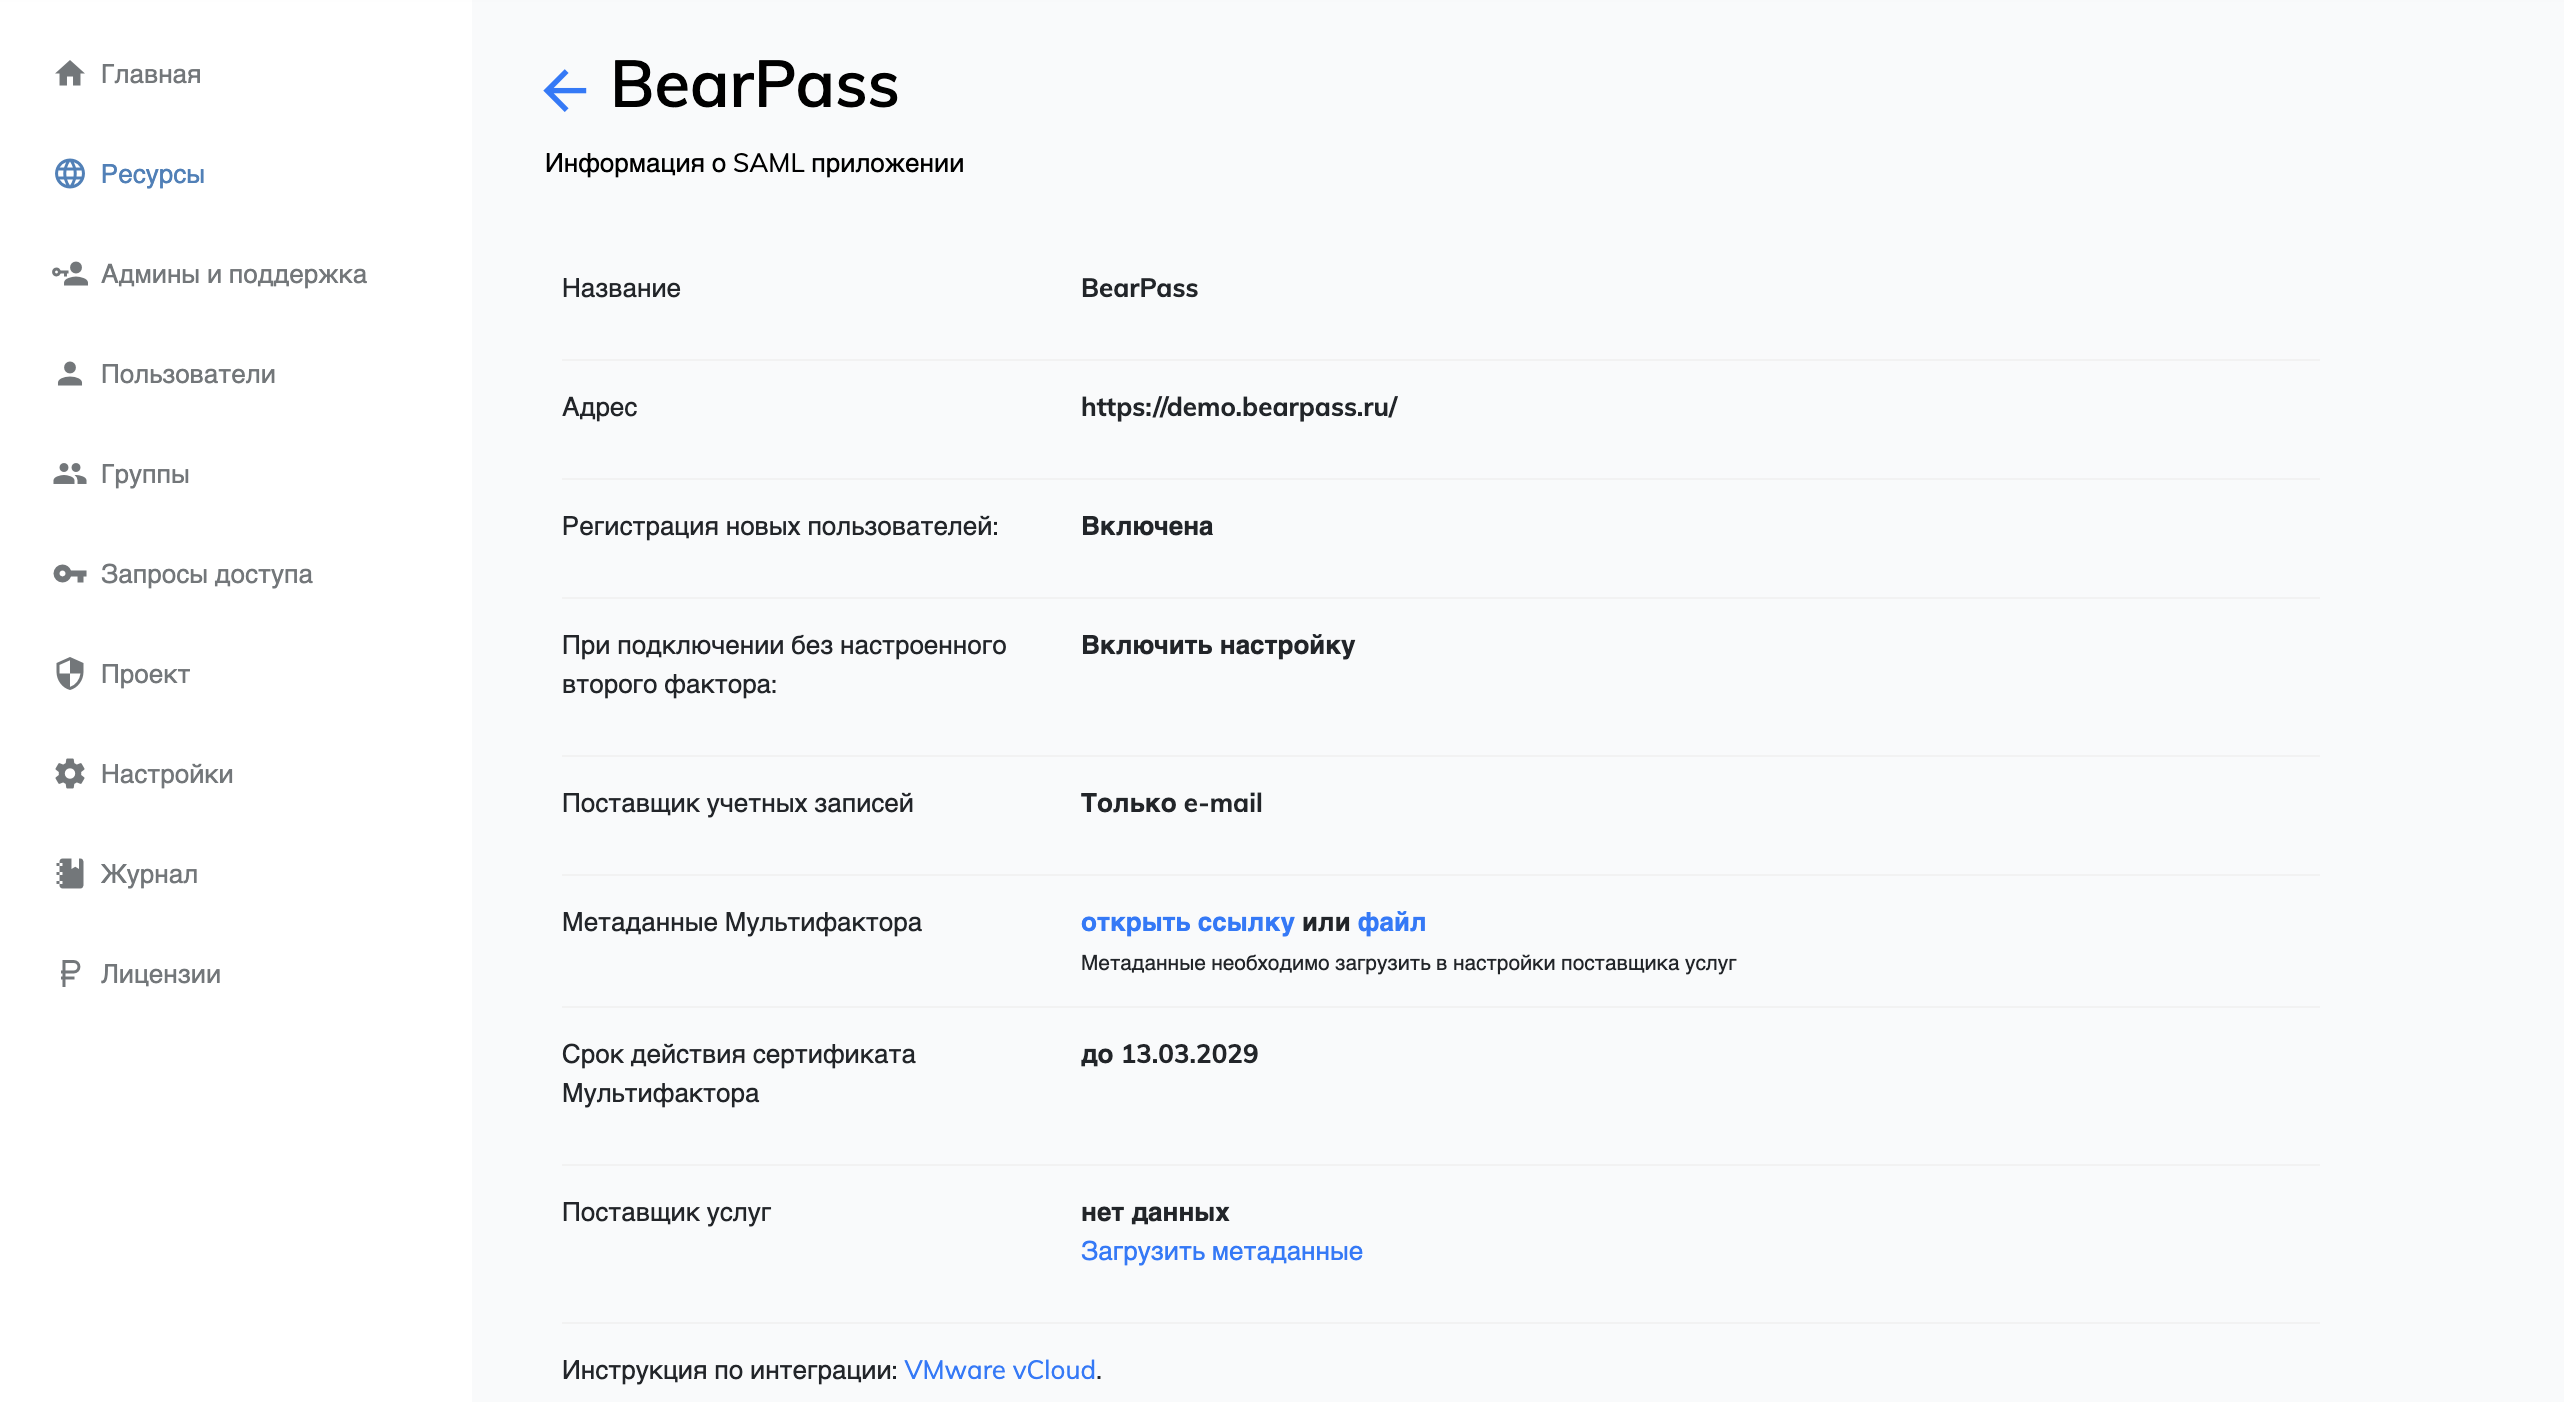
Task: Go to Пользователи section
Action: (188, 374)
